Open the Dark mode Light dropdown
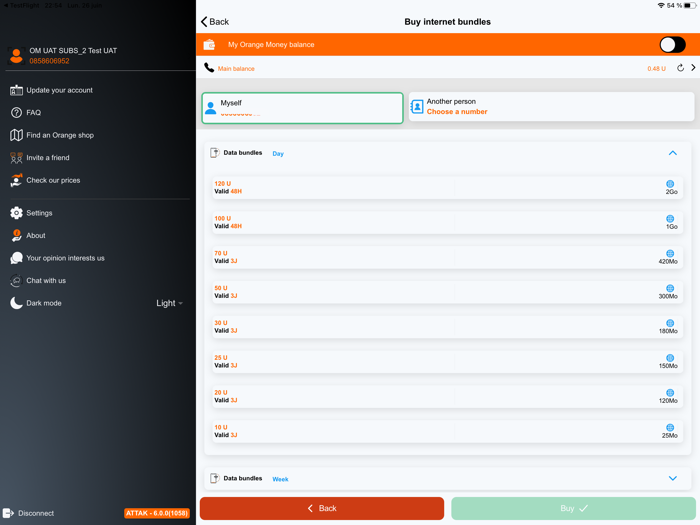The height and width of the screenshot is (525, 700). [x=170, y=303]
